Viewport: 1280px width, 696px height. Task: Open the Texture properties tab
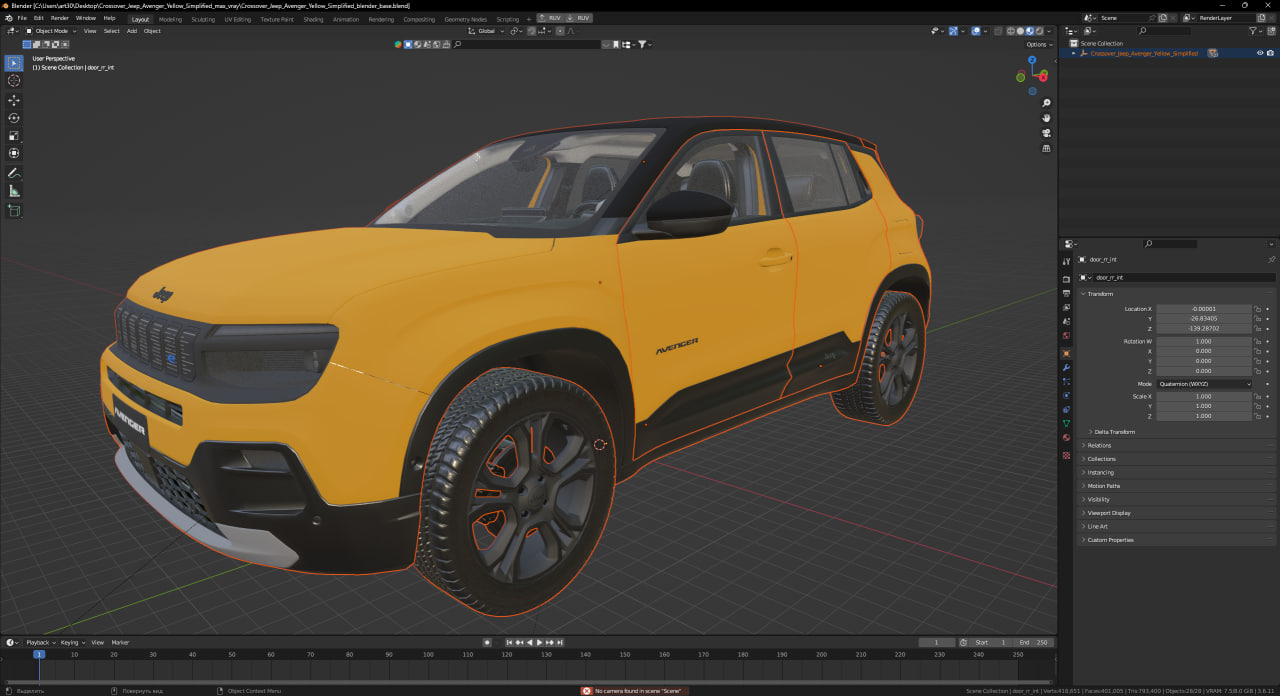point(1066,455)
